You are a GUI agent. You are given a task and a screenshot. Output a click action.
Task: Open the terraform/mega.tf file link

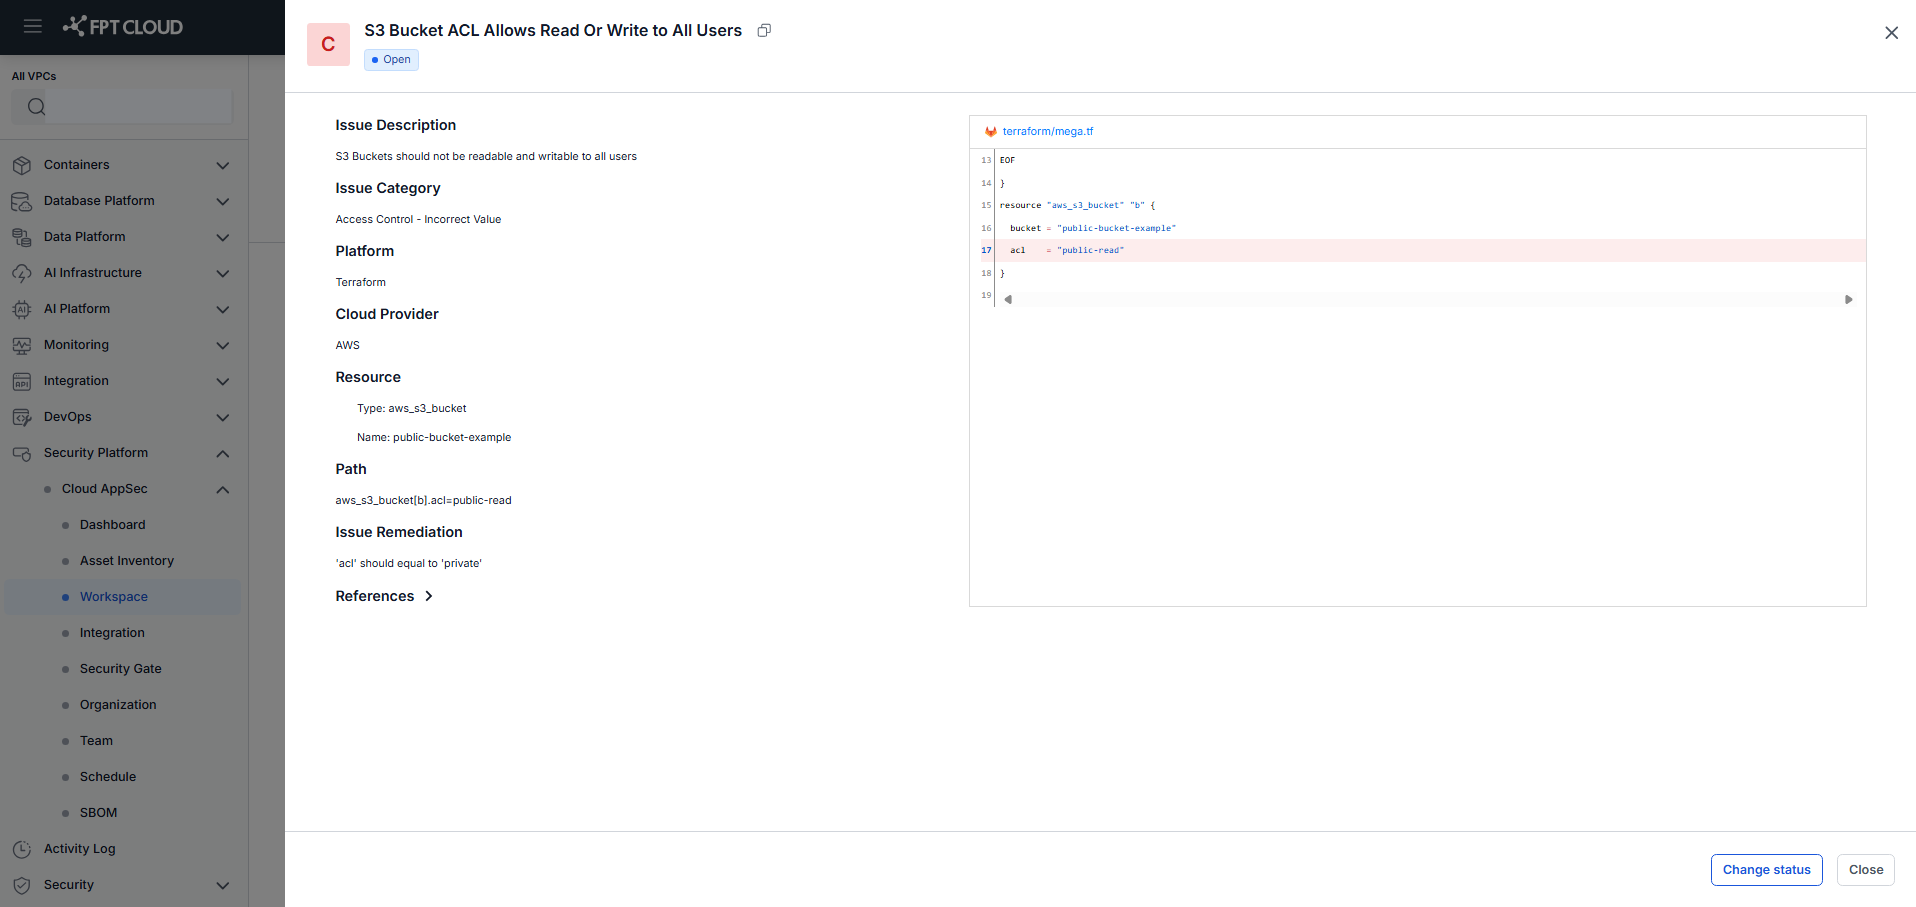1048,131
